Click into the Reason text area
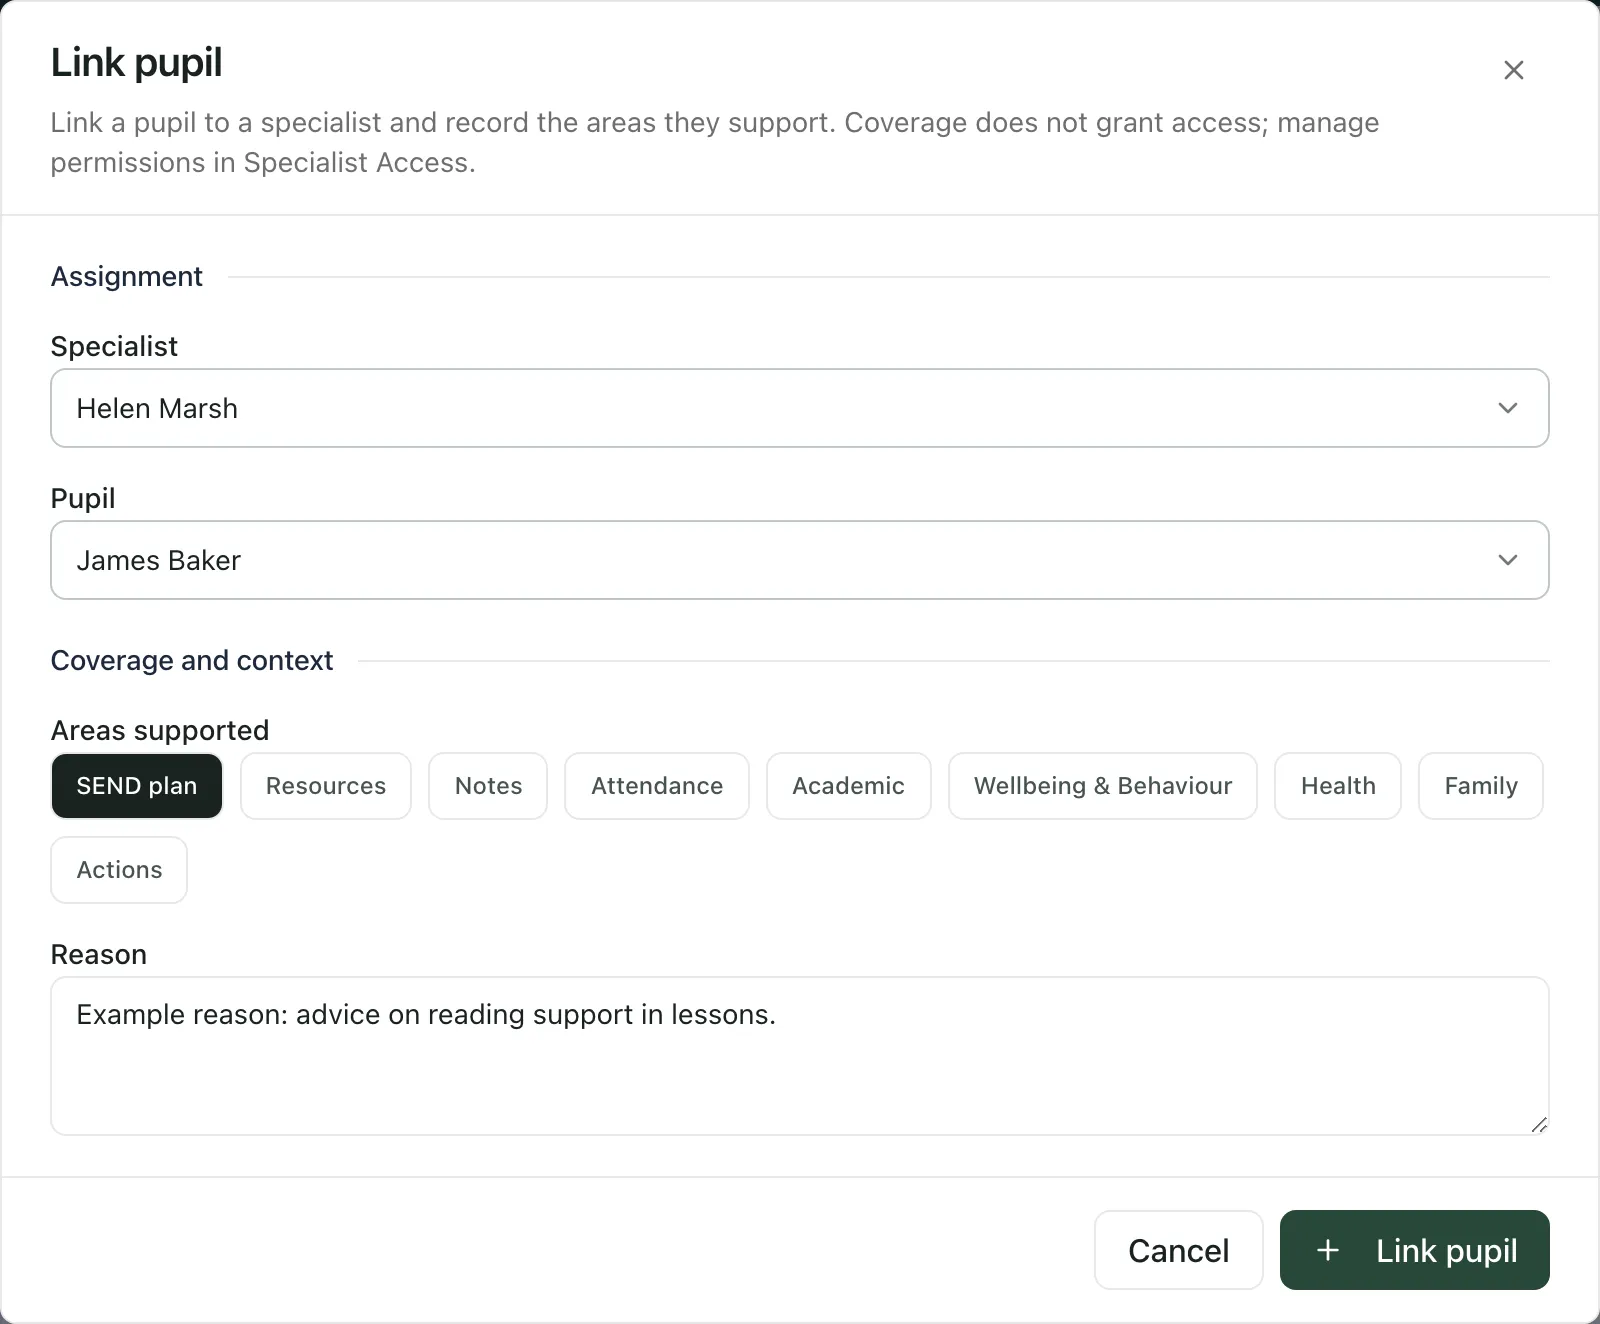 (x=800, y=1056)
